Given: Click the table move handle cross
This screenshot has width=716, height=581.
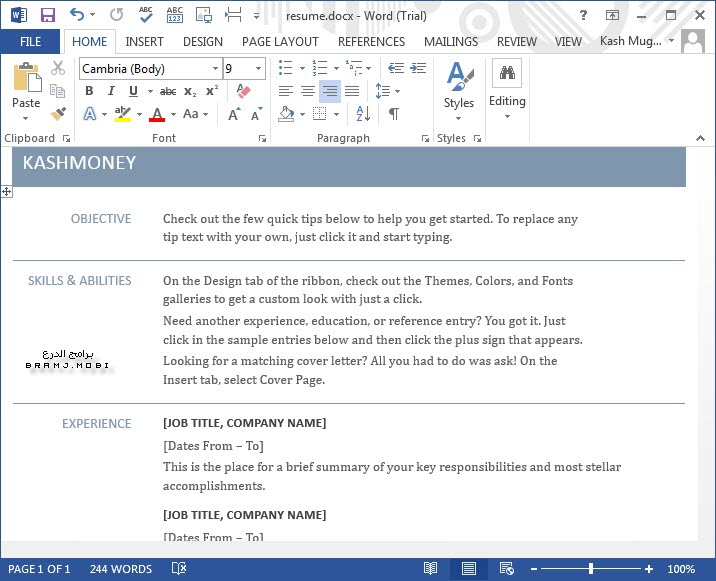Looking at the screenshot, I should click(6, 192).
